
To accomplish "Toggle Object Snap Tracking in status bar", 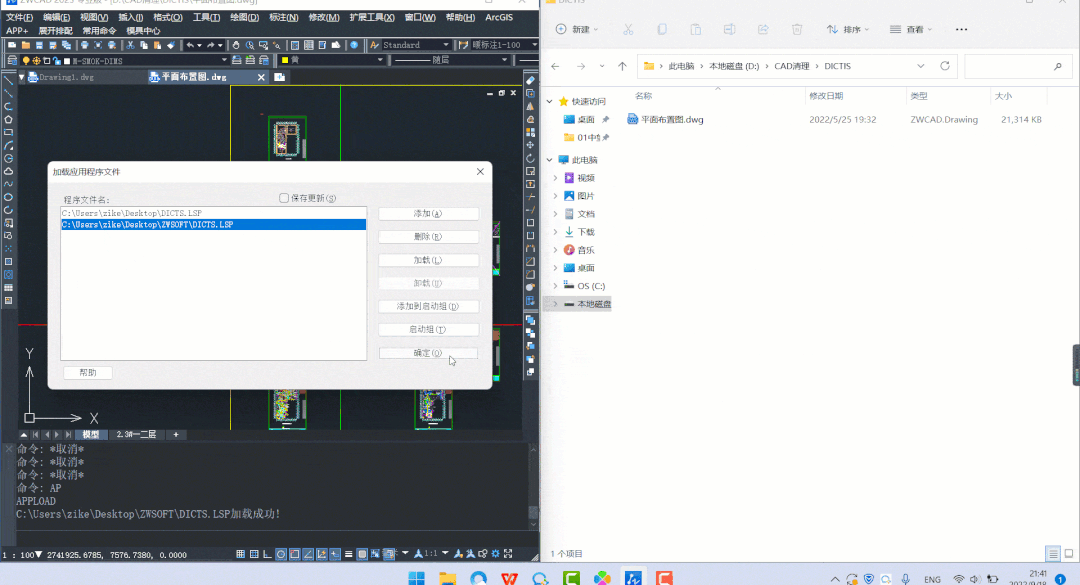I will pyautogui.click(x=308, y=554).
